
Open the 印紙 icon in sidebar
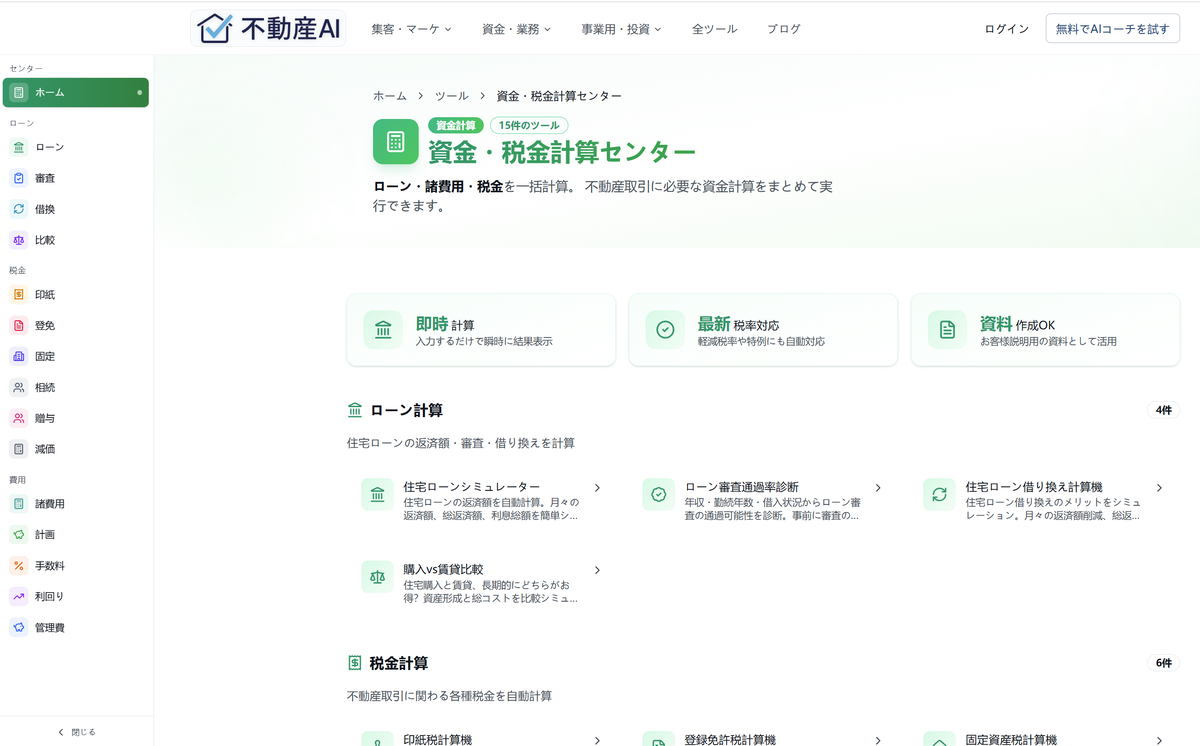(19, 294)
